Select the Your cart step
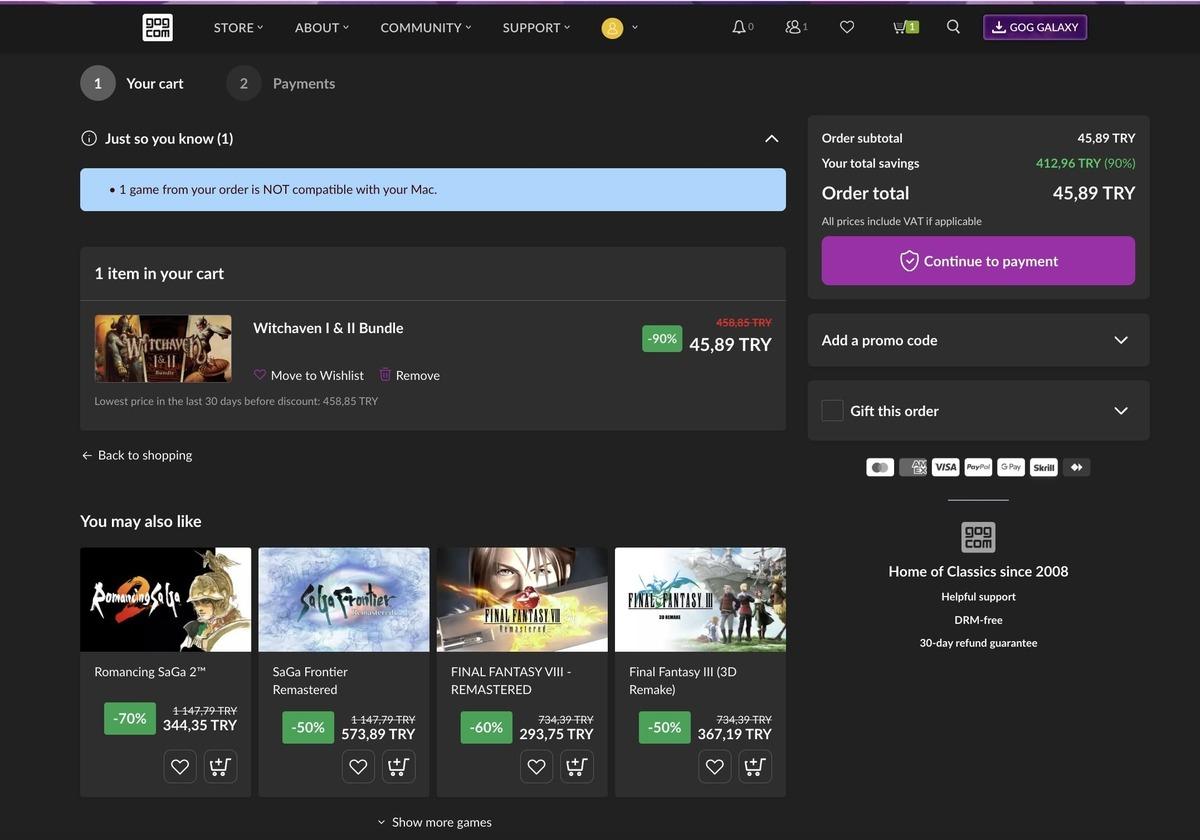 click(132, 83)
